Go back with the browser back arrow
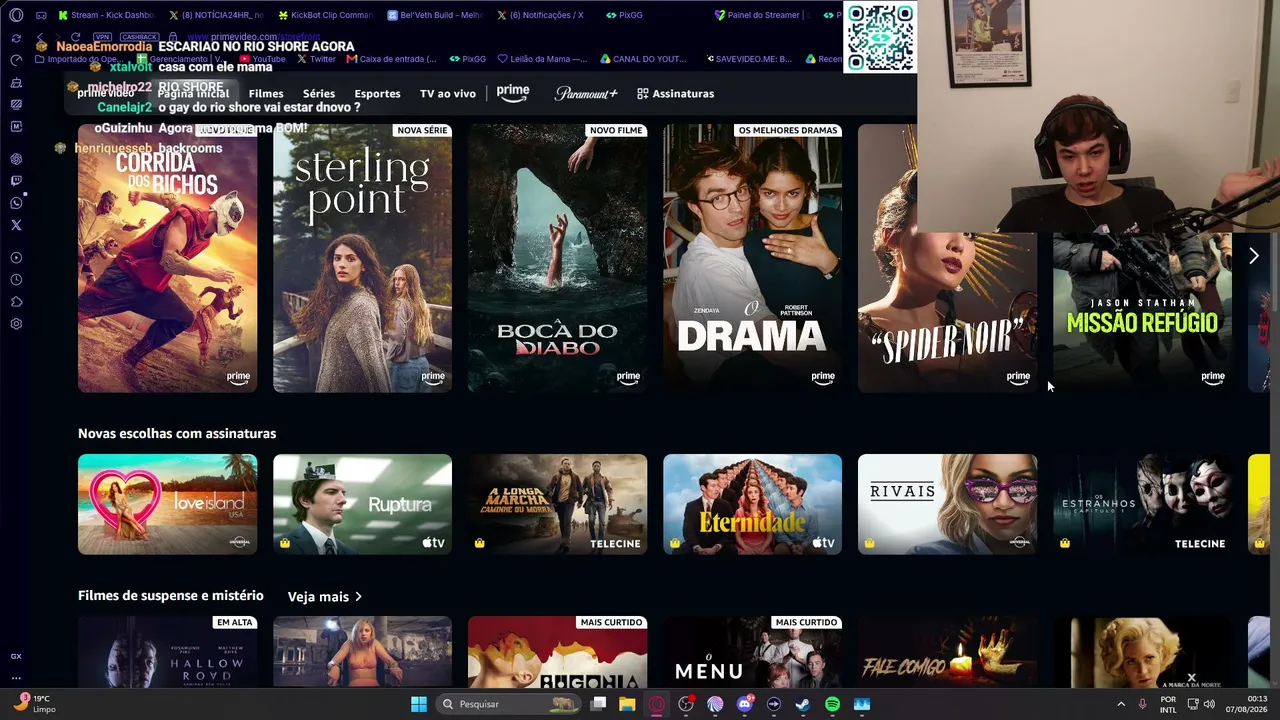1280x720 pixels. (40, 37)
